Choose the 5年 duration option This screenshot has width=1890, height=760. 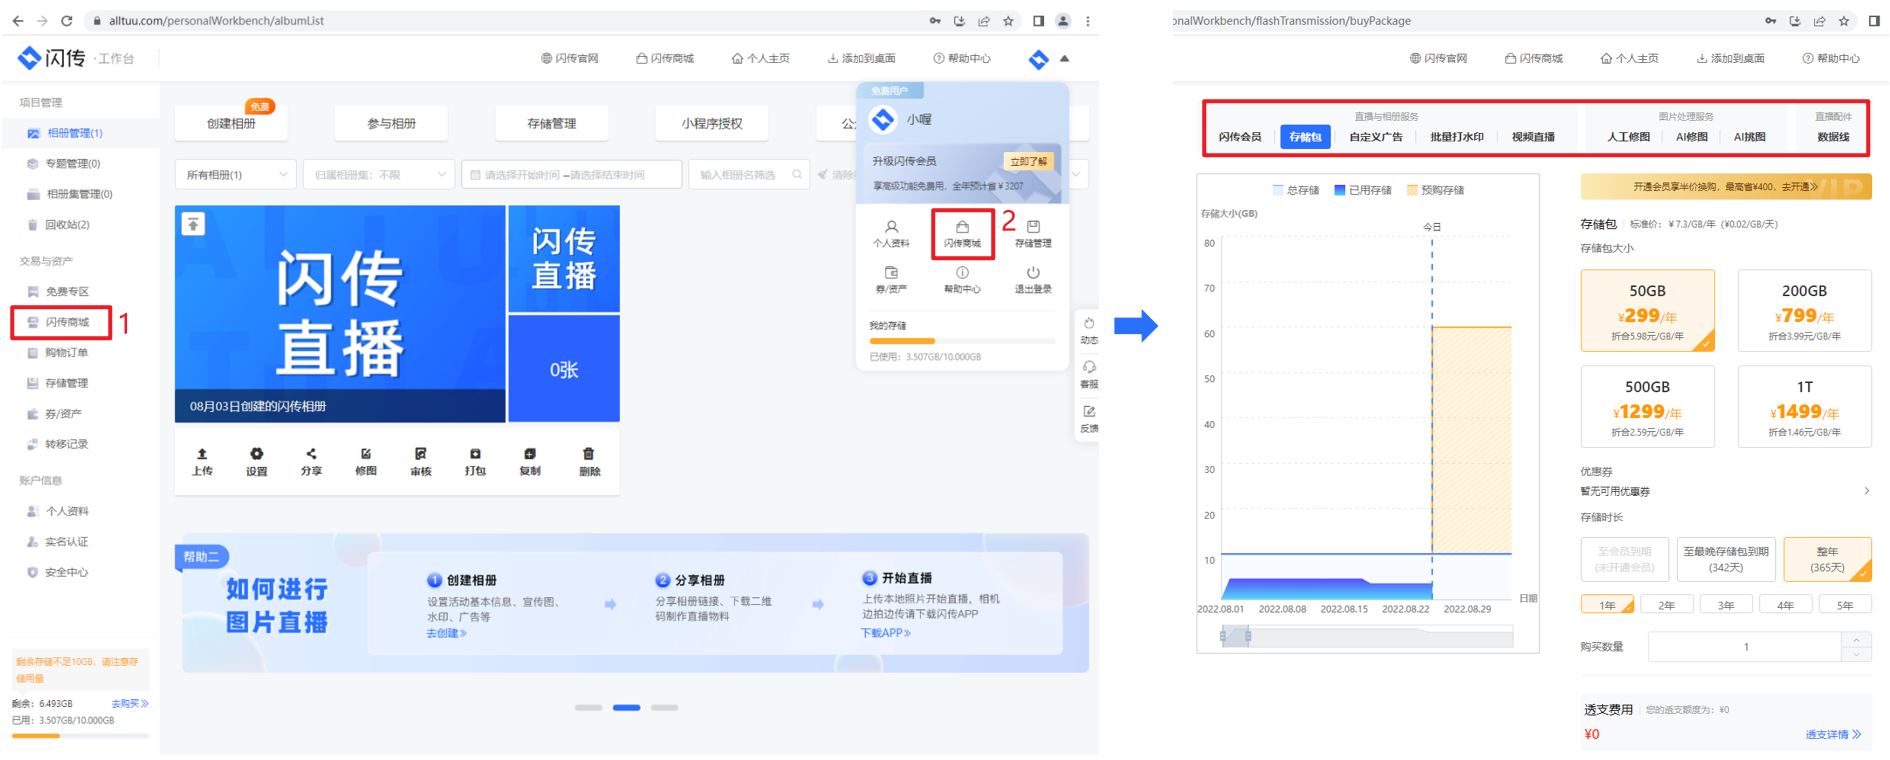click(1845, 605)
